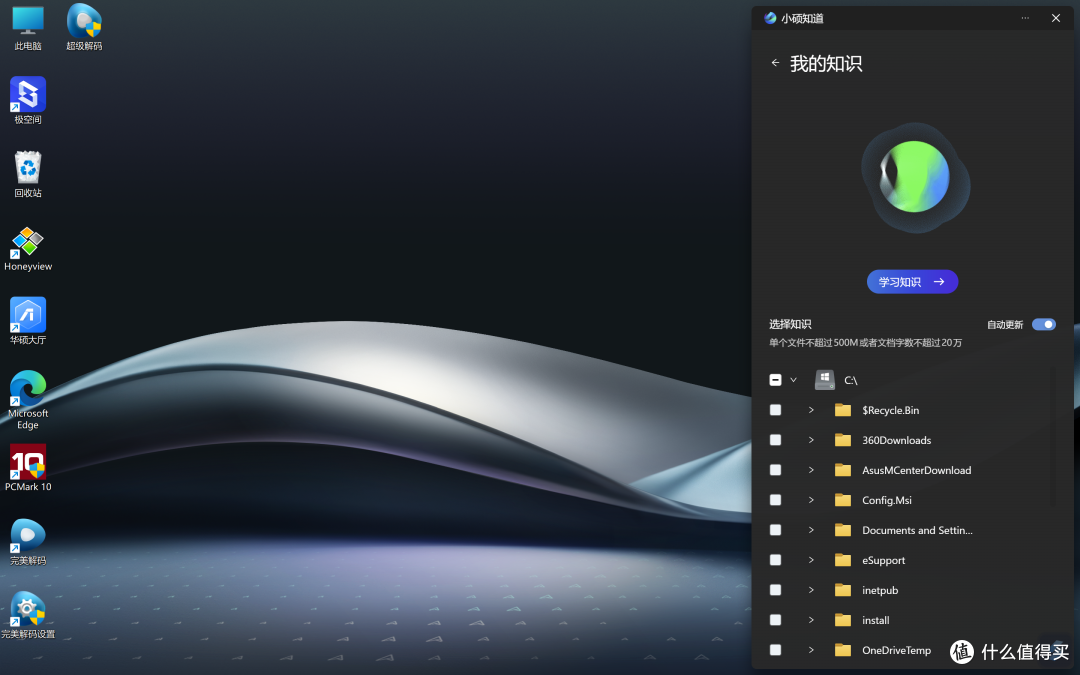
Task: Click the AsusMCenterDownload folder icon
Action: pyautogui.click(x=842, y=470)
